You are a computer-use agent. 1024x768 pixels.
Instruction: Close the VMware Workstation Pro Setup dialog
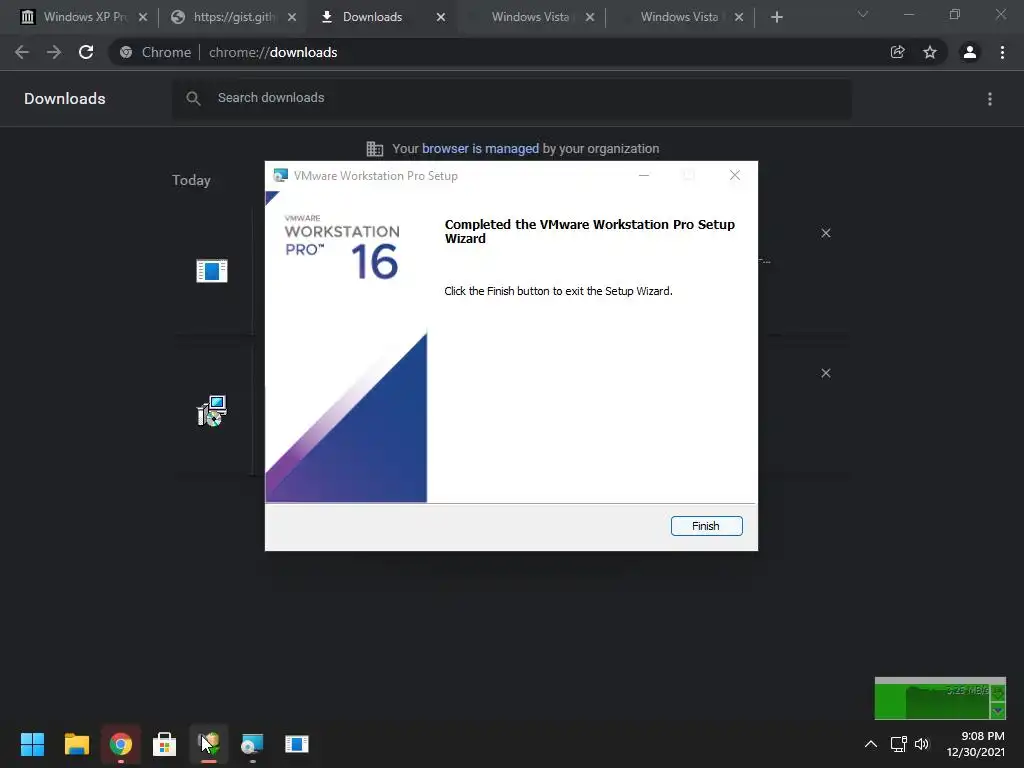coord(735,175)
